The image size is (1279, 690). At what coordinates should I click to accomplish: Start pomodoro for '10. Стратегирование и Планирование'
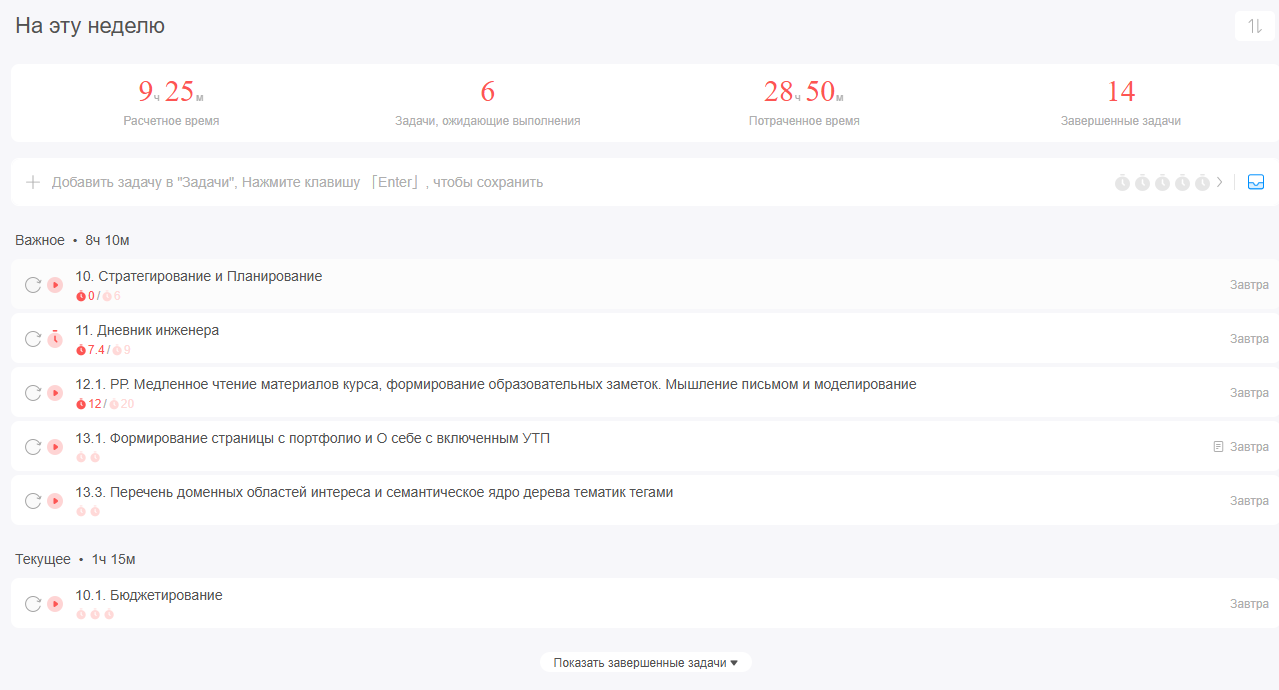(x=55, y=285)
